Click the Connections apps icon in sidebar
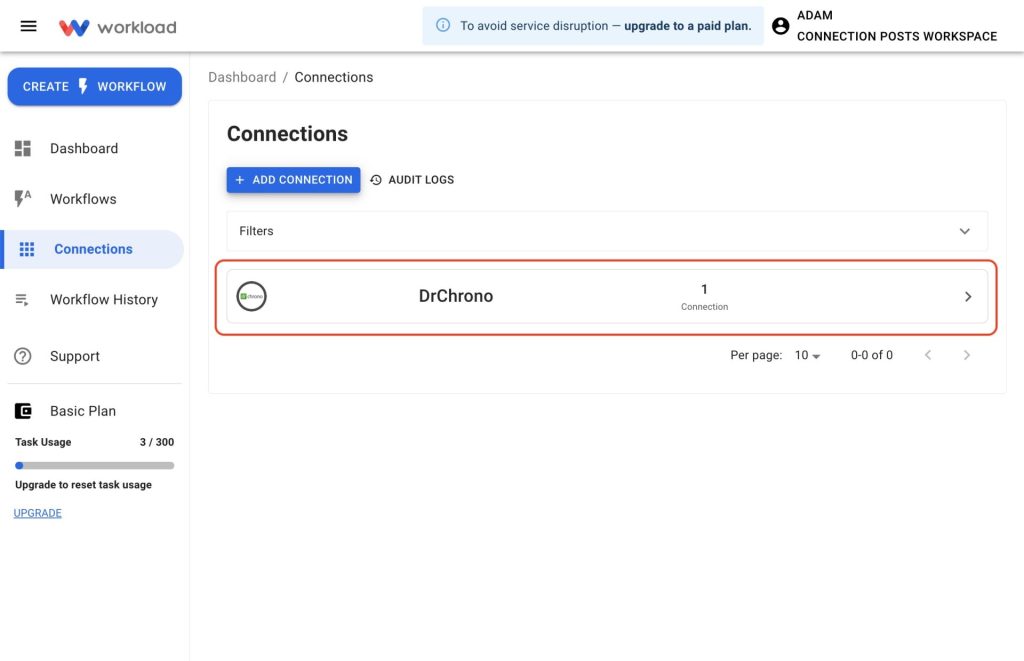1024x661 pixels. point(27,249)
